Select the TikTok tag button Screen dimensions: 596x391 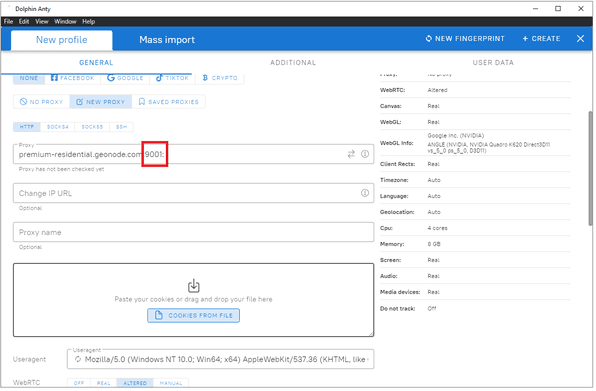[x=173, y=78]
